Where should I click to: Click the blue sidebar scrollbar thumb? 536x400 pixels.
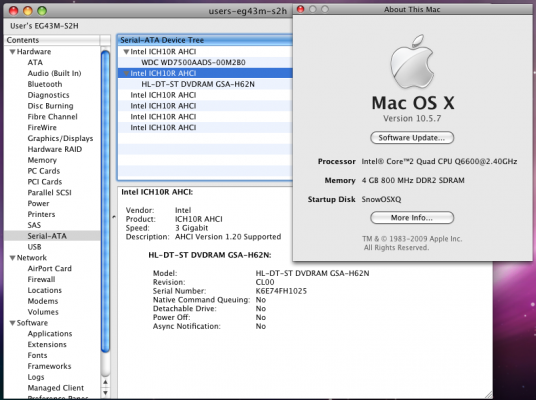coord(105,202)
